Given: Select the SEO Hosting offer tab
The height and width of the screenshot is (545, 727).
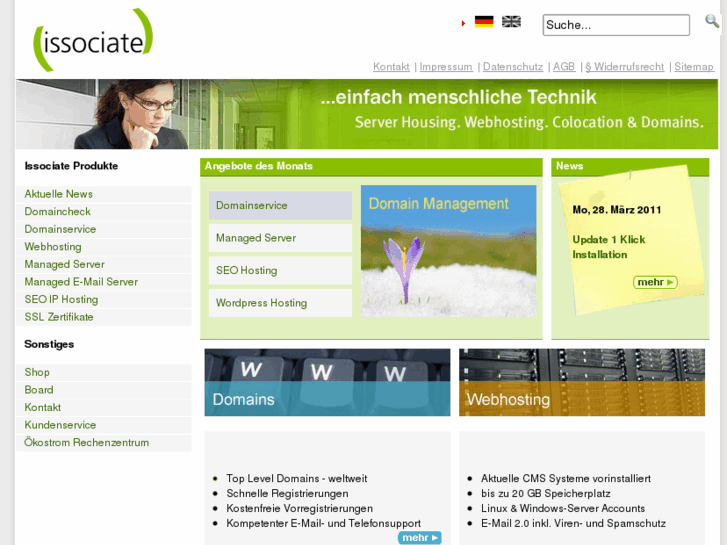Looking at the screenshot, I should click(x=281, y=270).
